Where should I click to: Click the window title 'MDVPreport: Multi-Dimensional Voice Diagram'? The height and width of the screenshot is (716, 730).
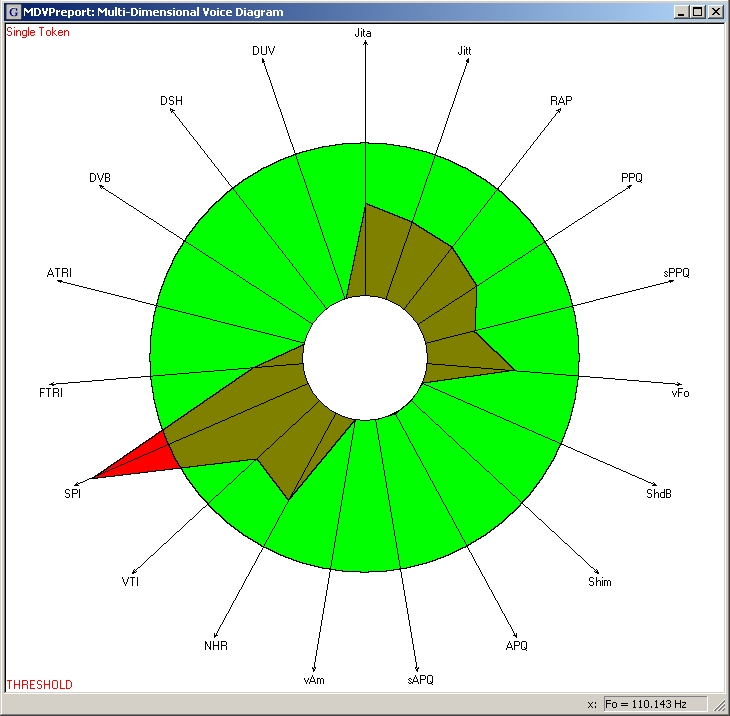153,12
